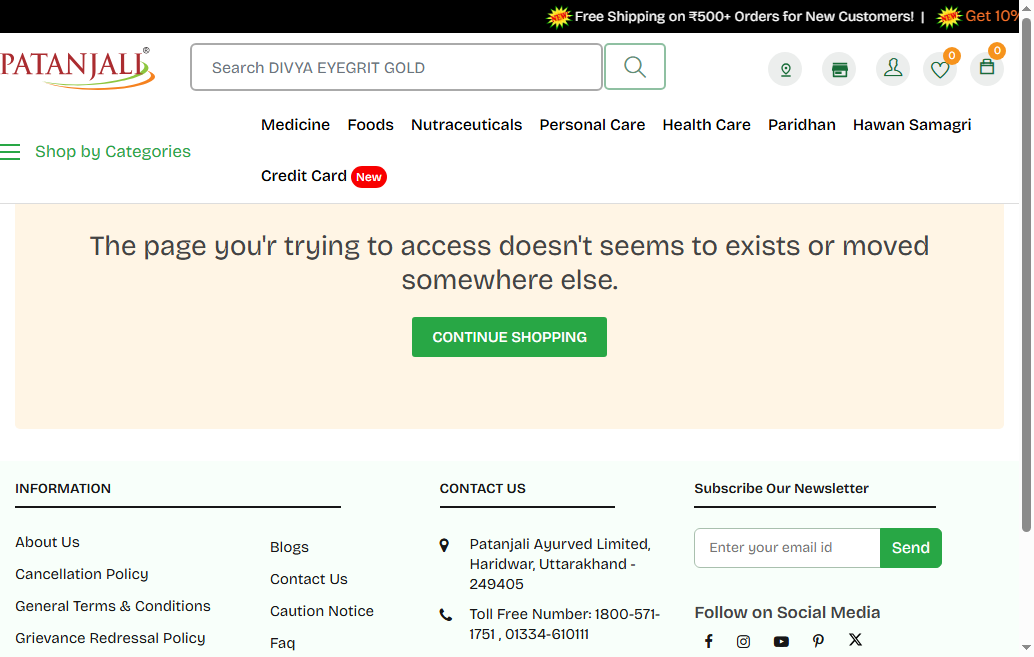Open the Hawan Samagri menu

pos(912,125)
